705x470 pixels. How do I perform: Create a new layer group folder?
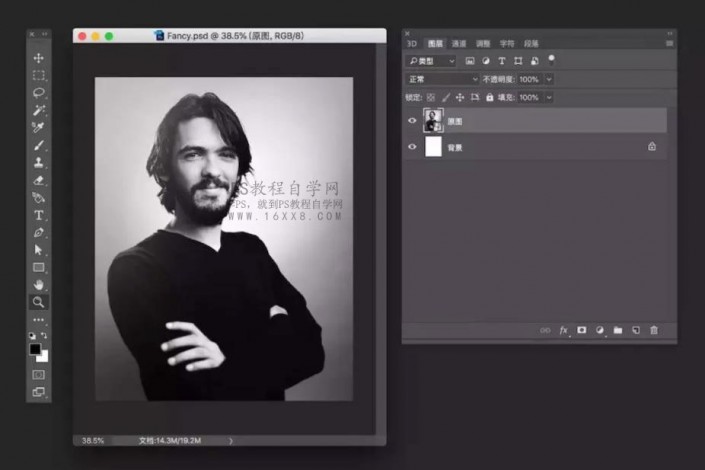click(x=618, y=330)
